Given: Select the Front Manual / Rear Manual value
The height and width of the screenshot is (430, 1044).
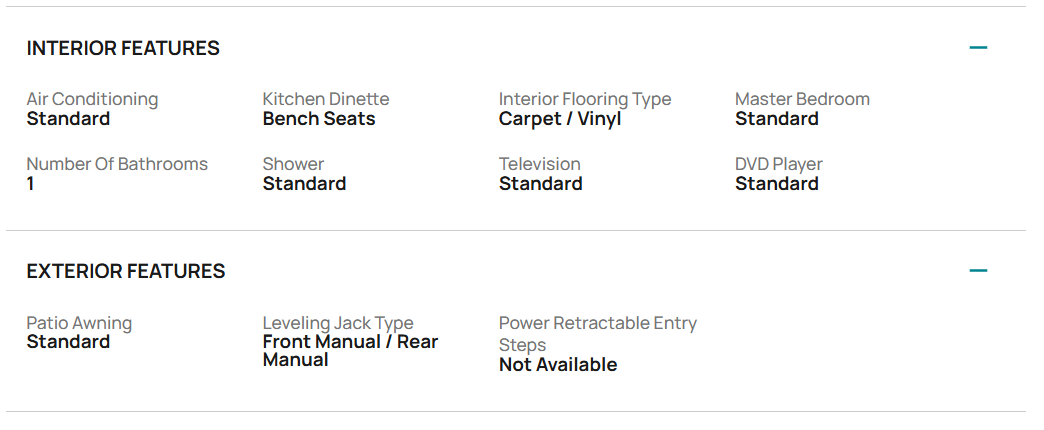Looking at the screenshot, I should click(x=350, y=351).
